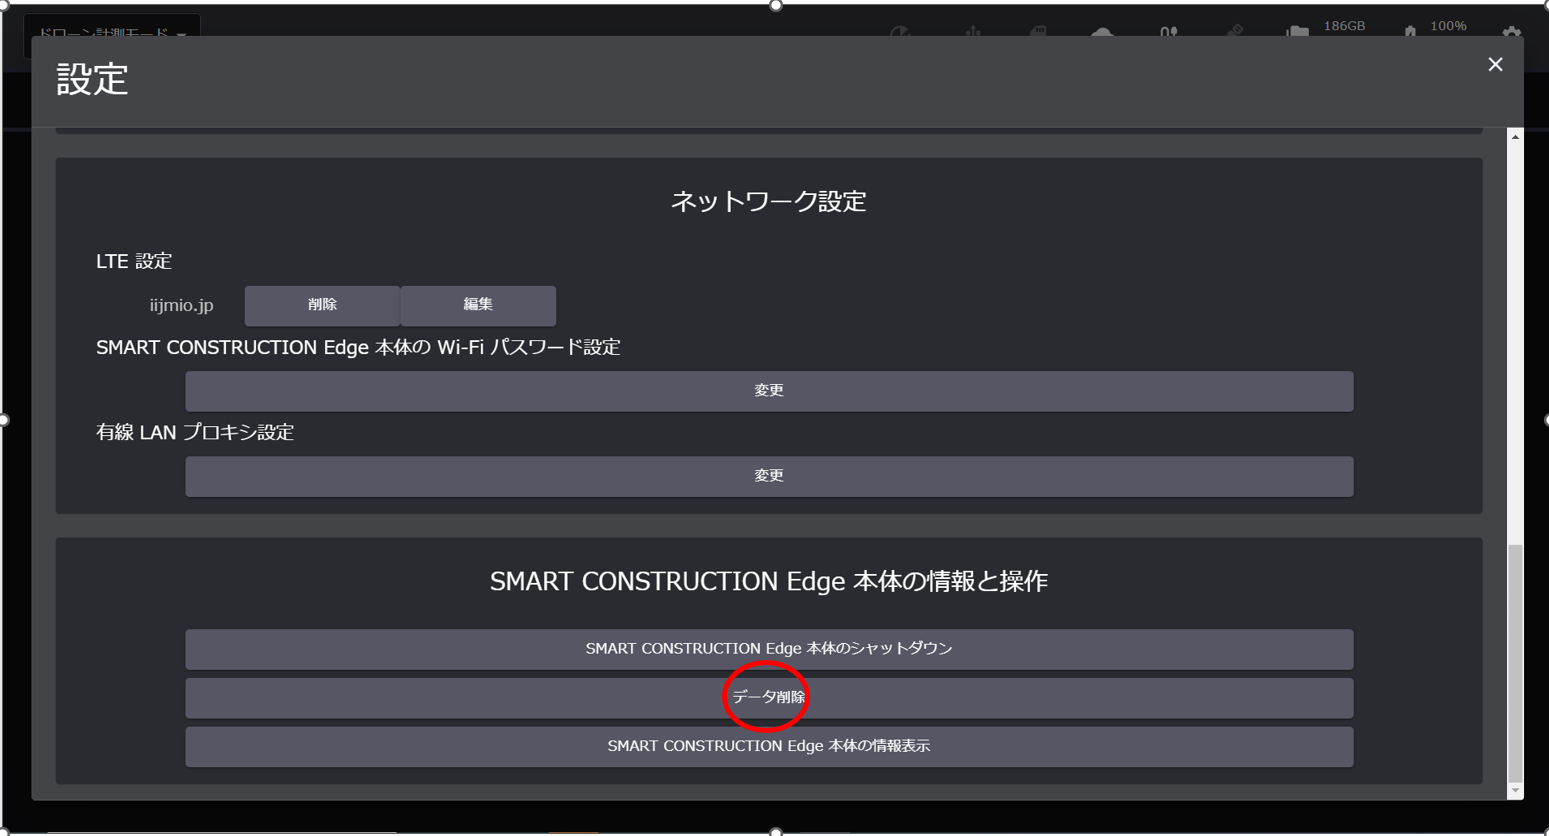Screen dimensions: 1549x836
Task: Click the iijmio.jp LTE entry text
Action: pos(181,305)
